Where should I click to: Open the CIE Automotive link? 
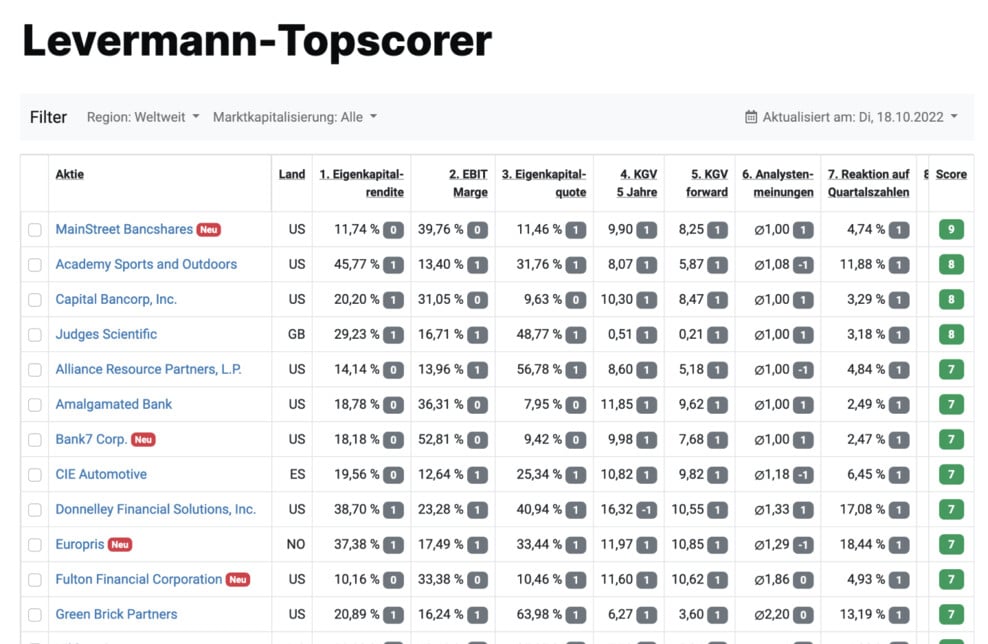101,474
